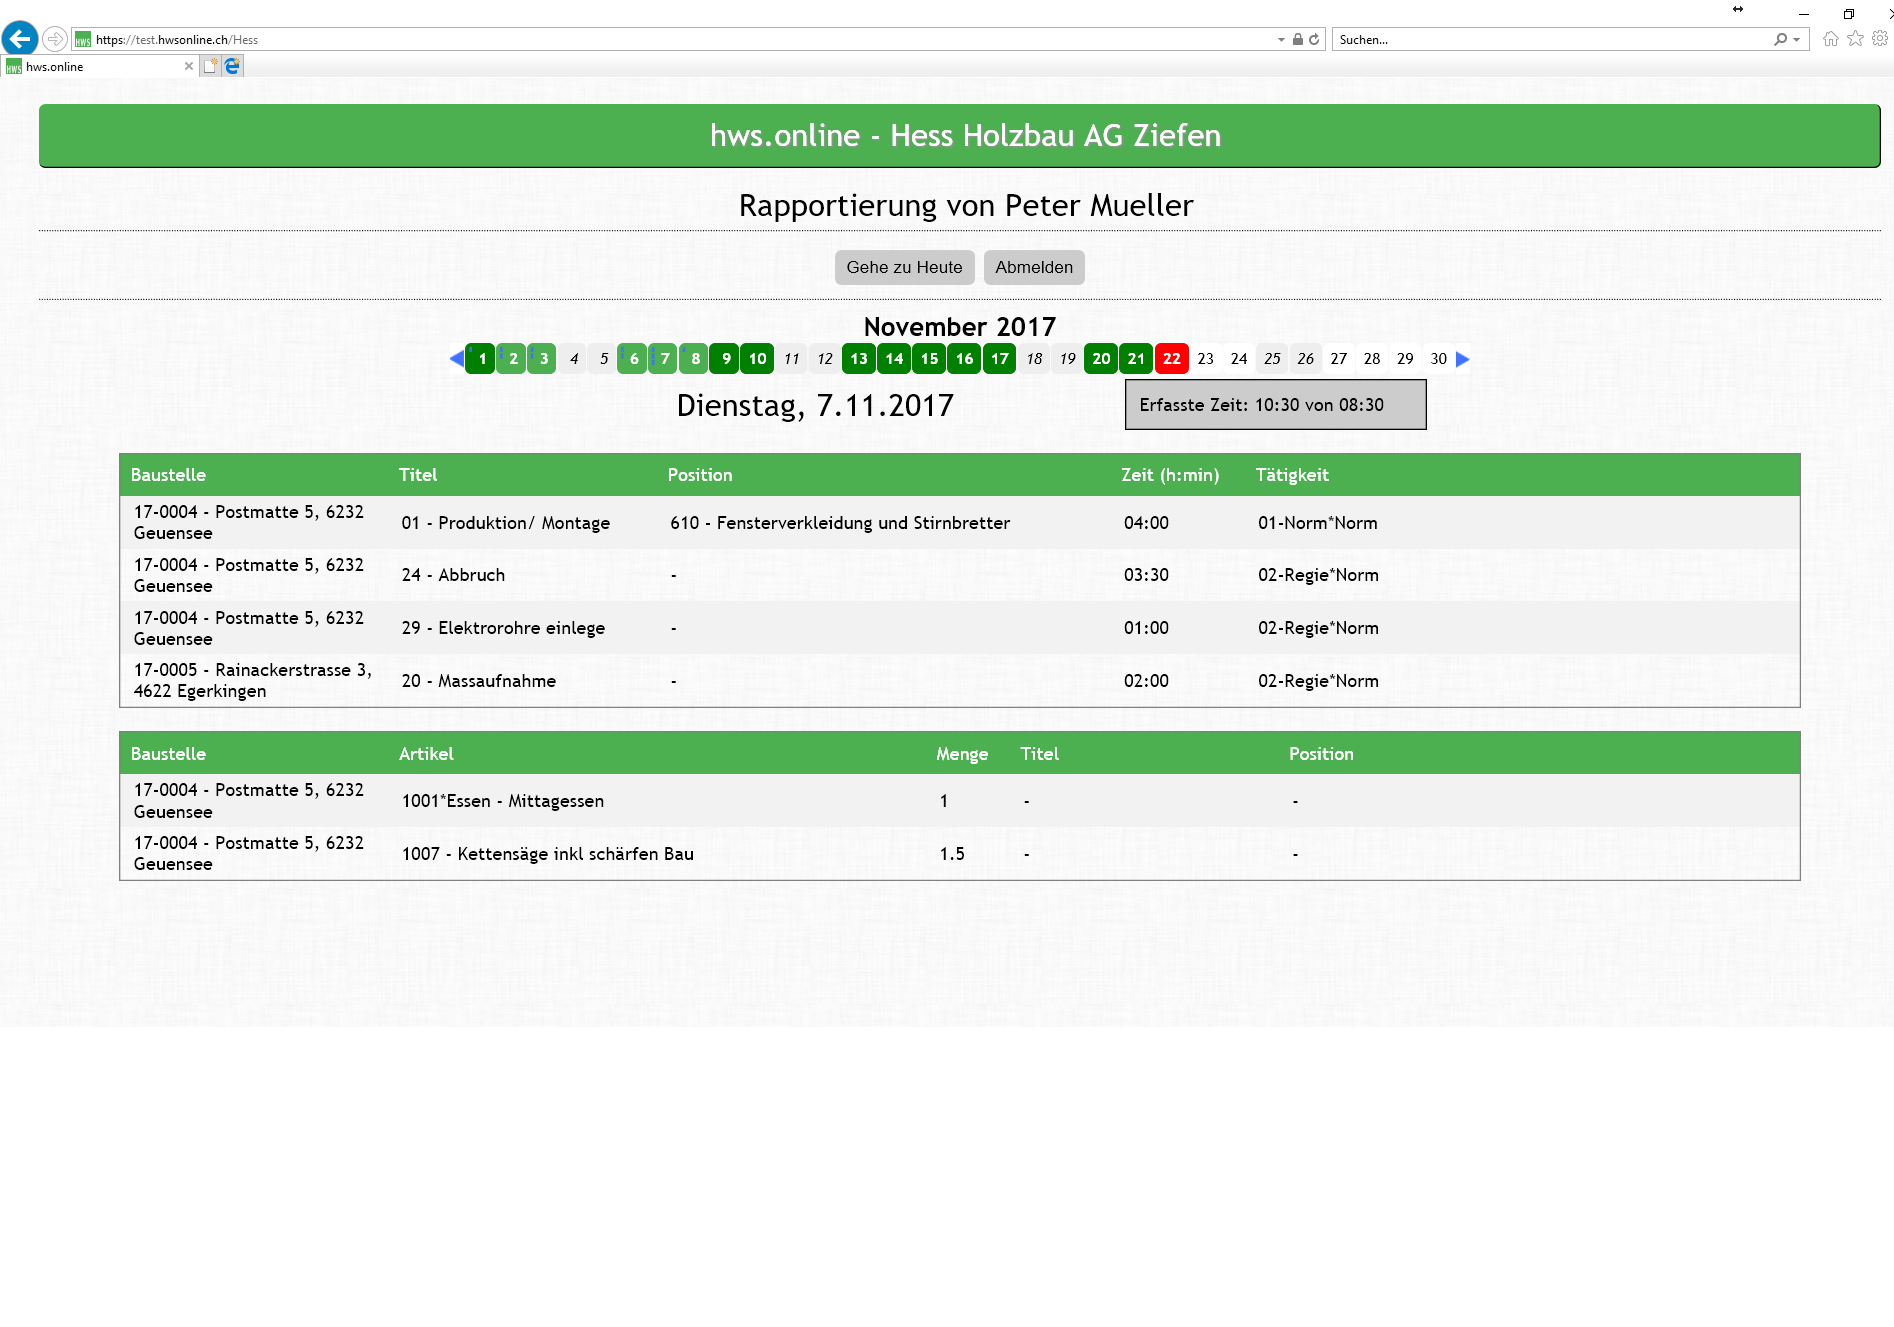Open the search provider dropdown arrow
Image resolution: width=1894 pixels, height=1327 pixels.
1797,40
